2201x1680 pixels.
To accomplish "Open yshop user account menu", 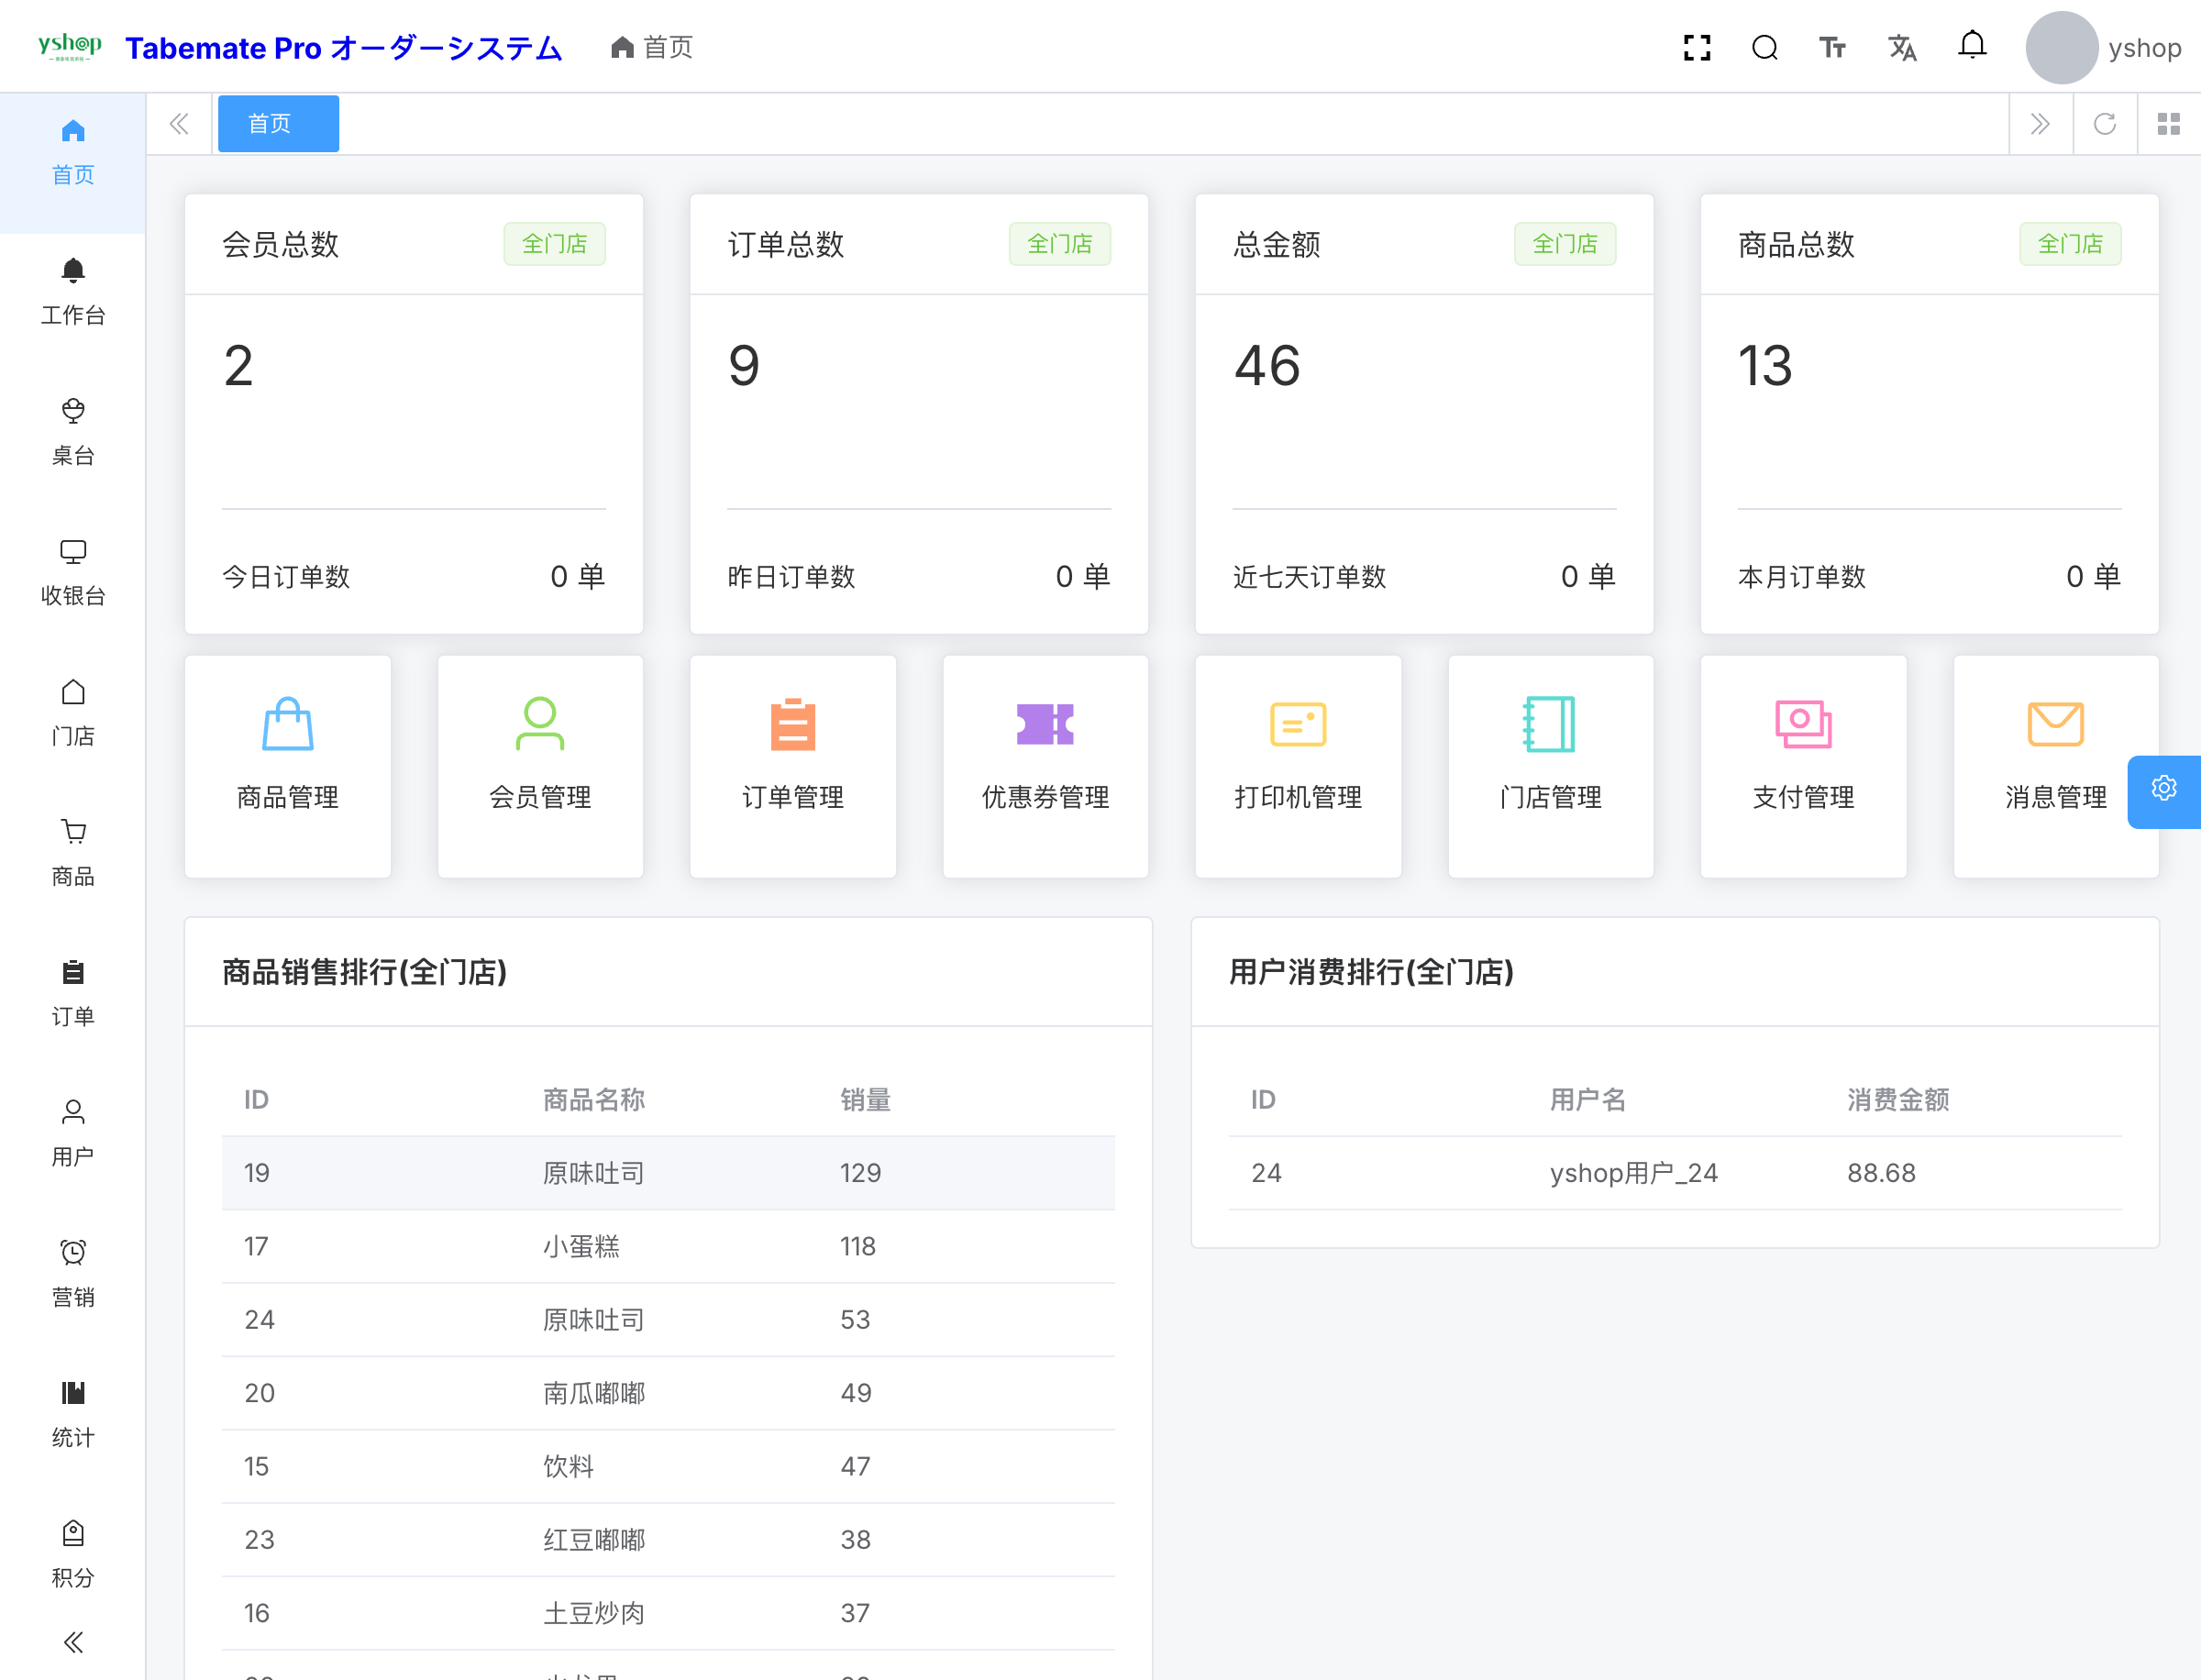I will tap(2104, 48).
